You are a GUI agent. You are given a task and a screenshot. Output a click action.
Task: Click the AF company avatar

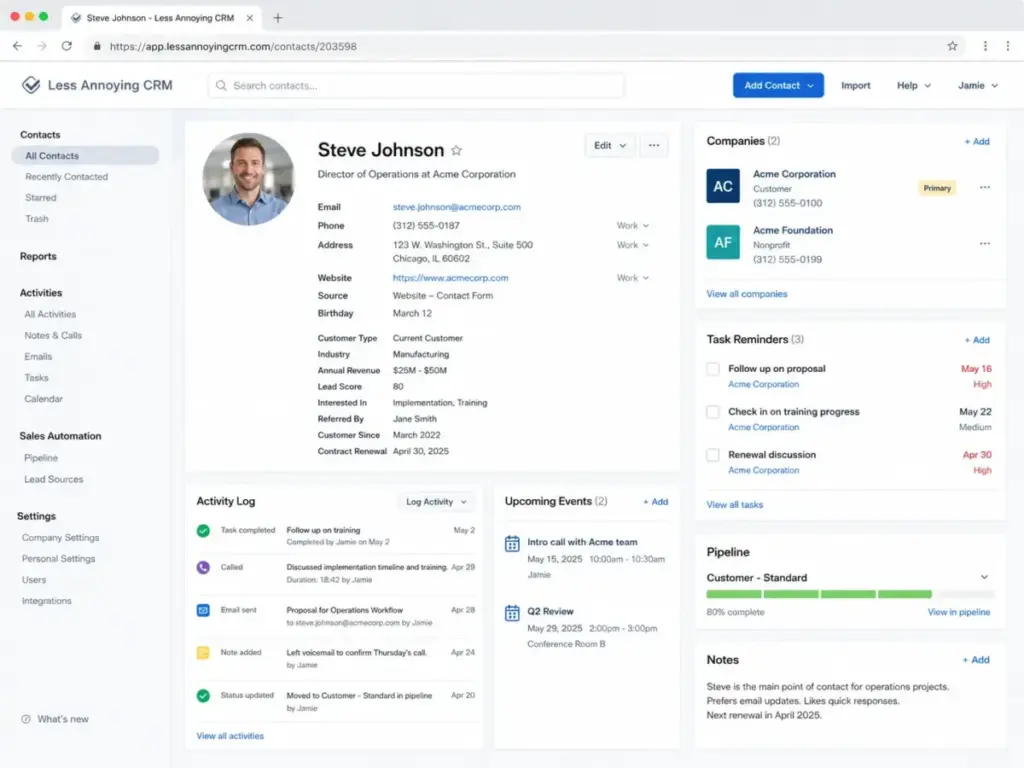(x=722, y=242)
